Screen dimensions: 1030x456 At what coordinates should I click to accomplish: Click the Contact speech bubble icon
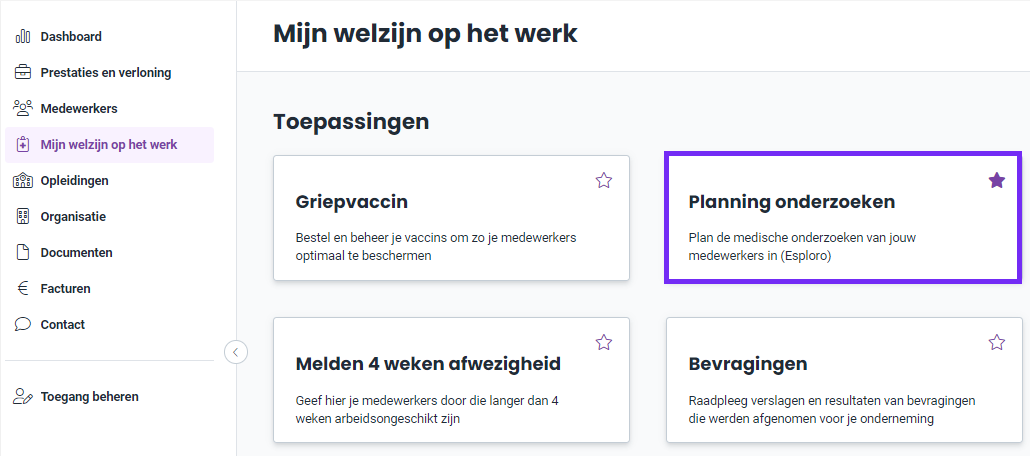[23, 325]
